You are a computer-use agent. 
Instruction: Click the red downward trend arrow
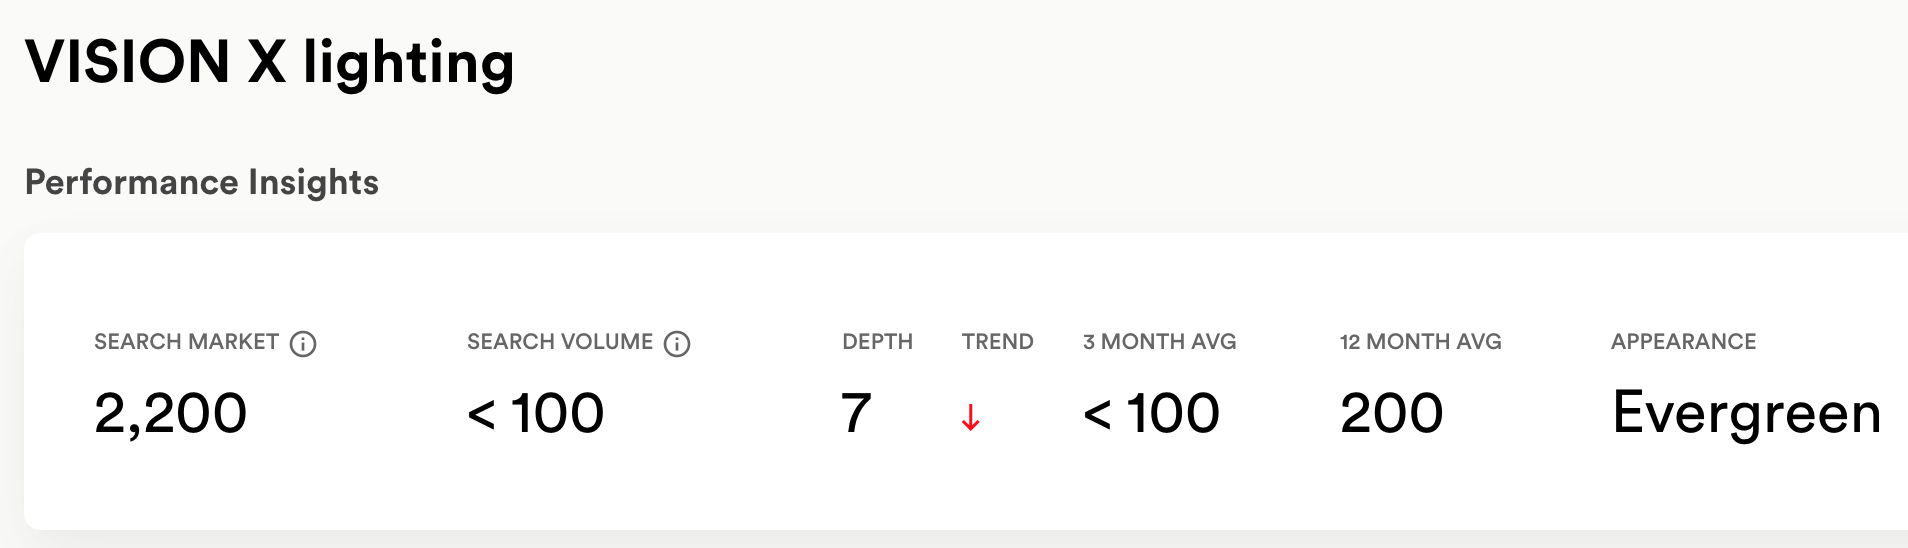(x=970, y=417)
